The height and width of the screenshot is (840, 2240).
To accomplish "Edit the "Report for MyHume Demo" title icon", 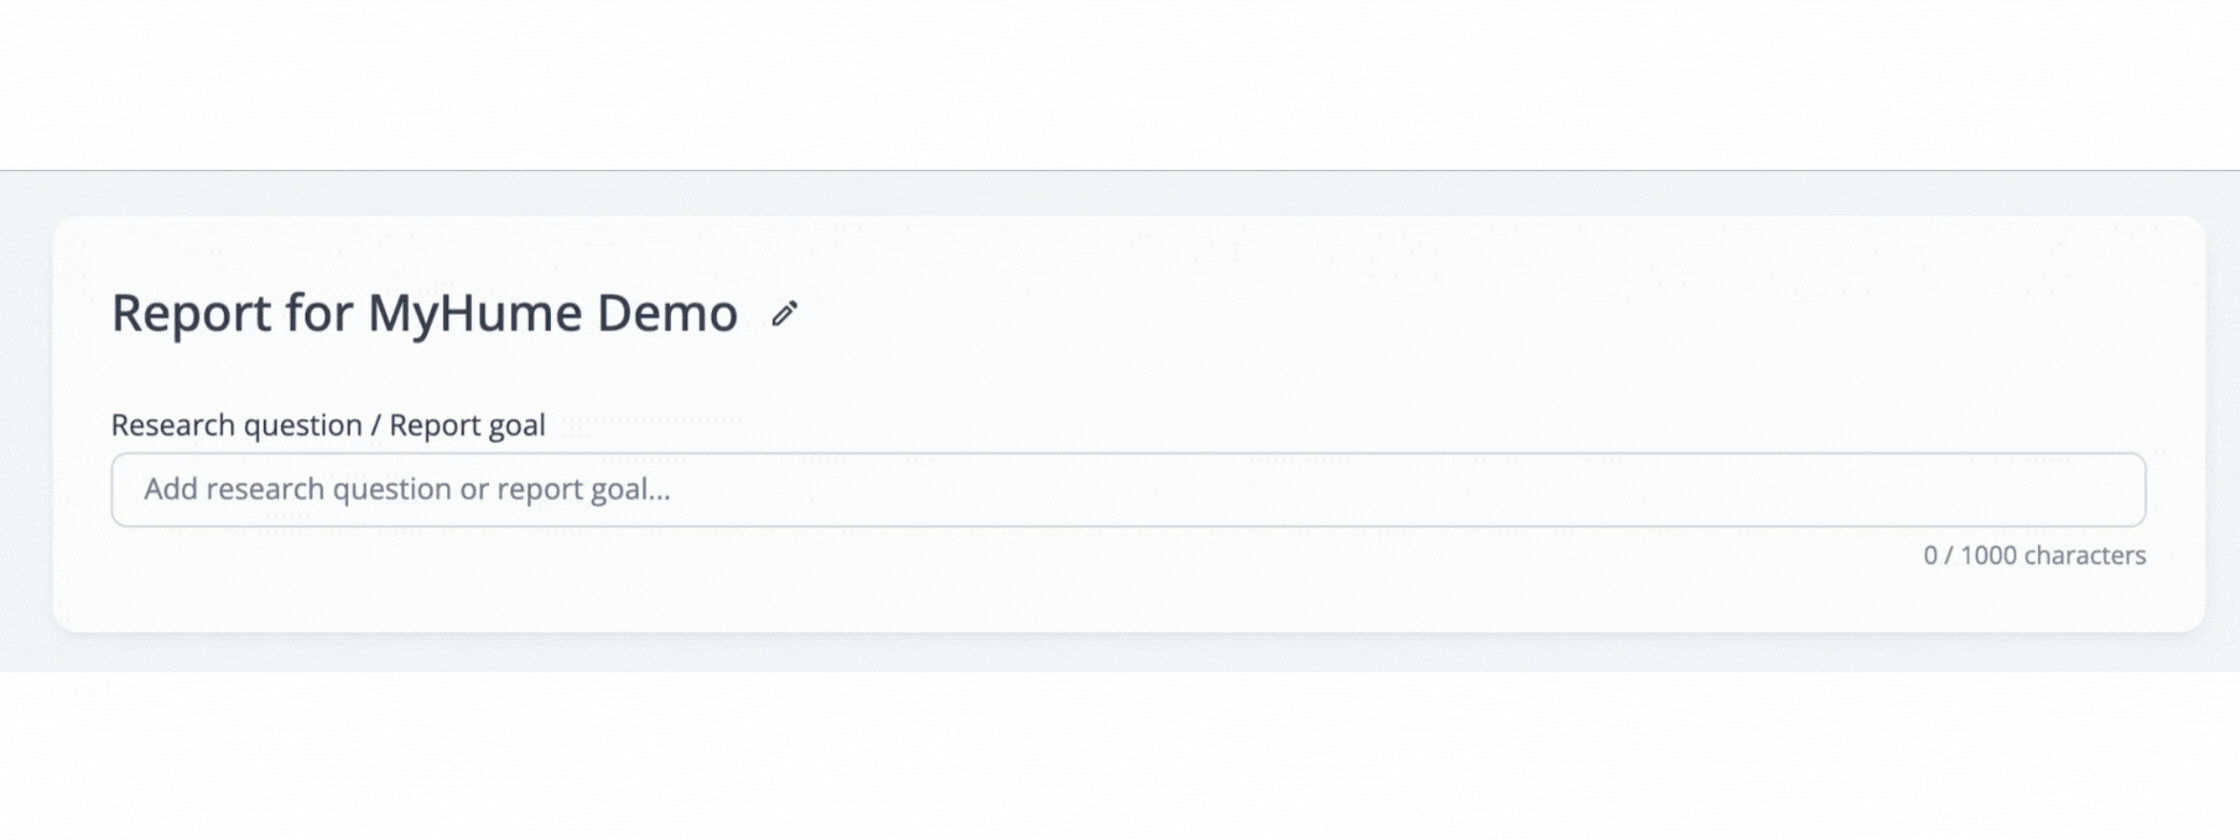I will [784, 314].
